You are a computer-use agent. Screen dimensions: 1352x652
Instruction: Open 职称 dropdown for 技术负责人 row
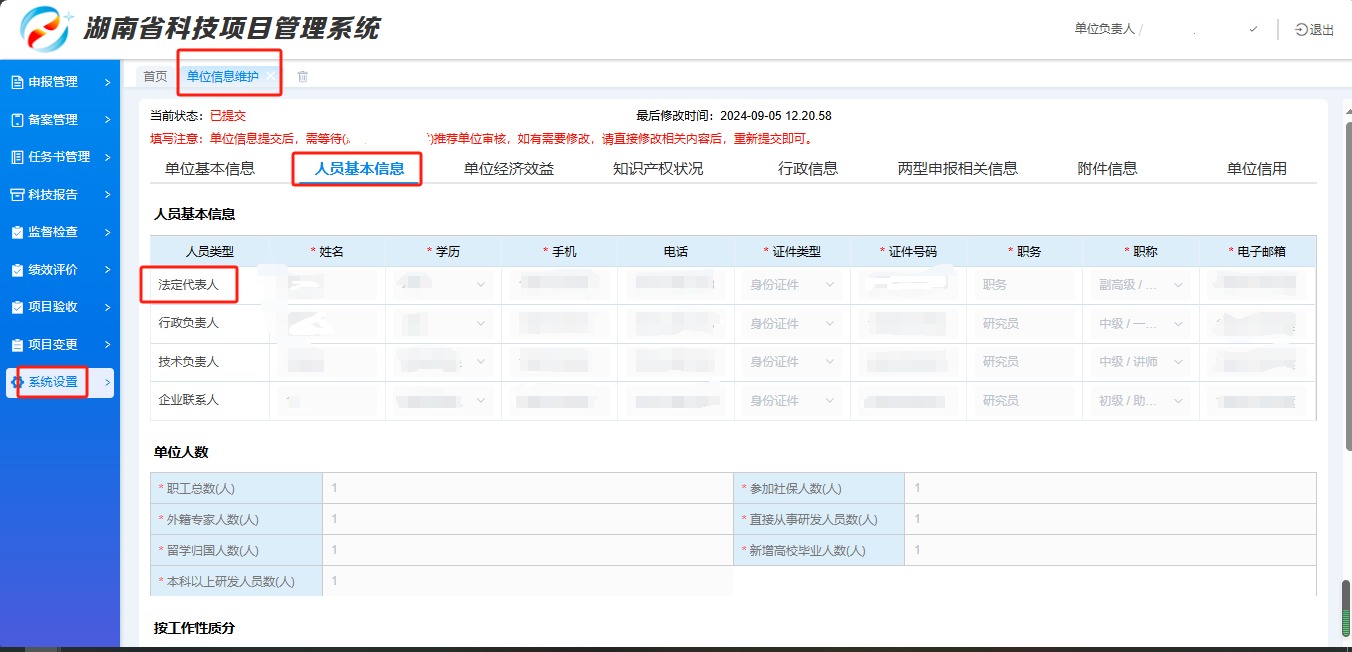tap(1140, 362)
